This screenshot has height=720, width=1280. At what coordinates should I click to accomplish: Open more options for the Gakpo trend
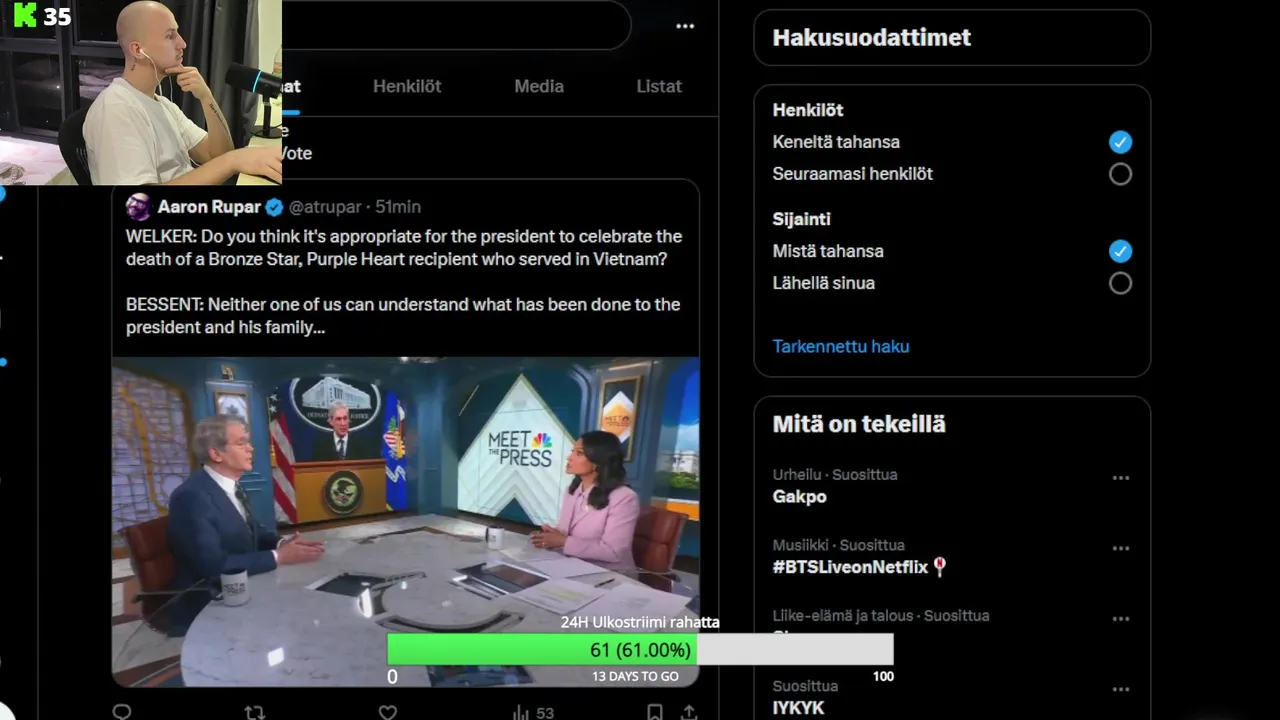(x=1121, y=478)
